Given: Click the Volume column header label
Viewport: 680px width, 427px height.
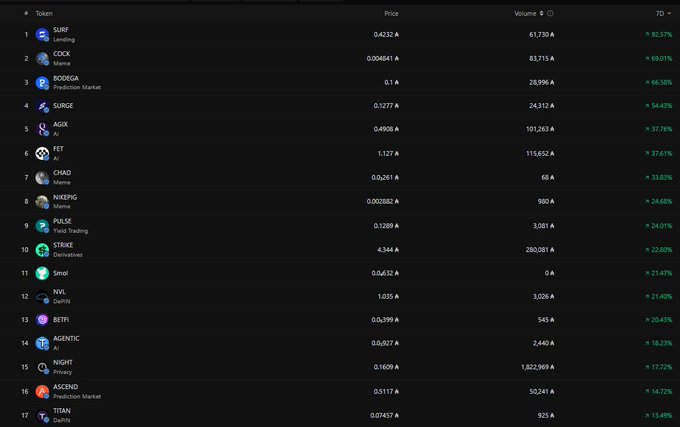Looking at the screenshot, I should tap(525, 13).
